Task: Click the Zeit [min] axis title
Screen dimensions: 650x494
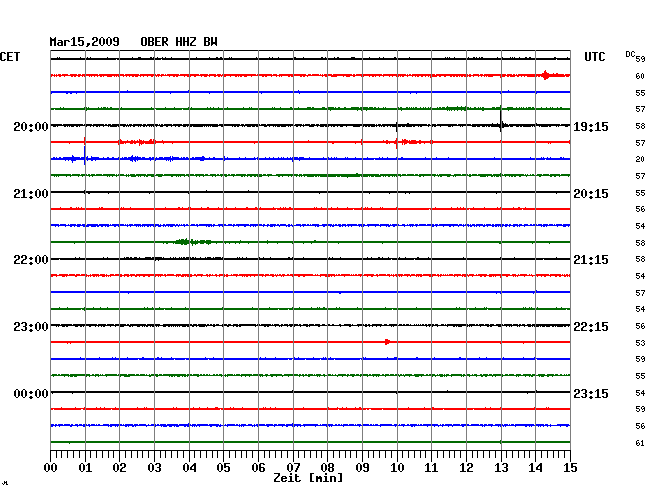Action: point(308,478)
